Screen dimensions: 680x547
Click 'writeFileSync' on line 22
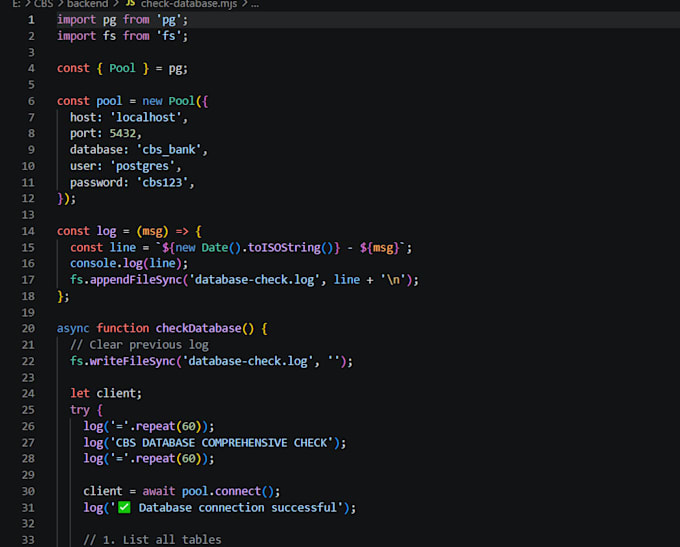[x=132, y=361]
